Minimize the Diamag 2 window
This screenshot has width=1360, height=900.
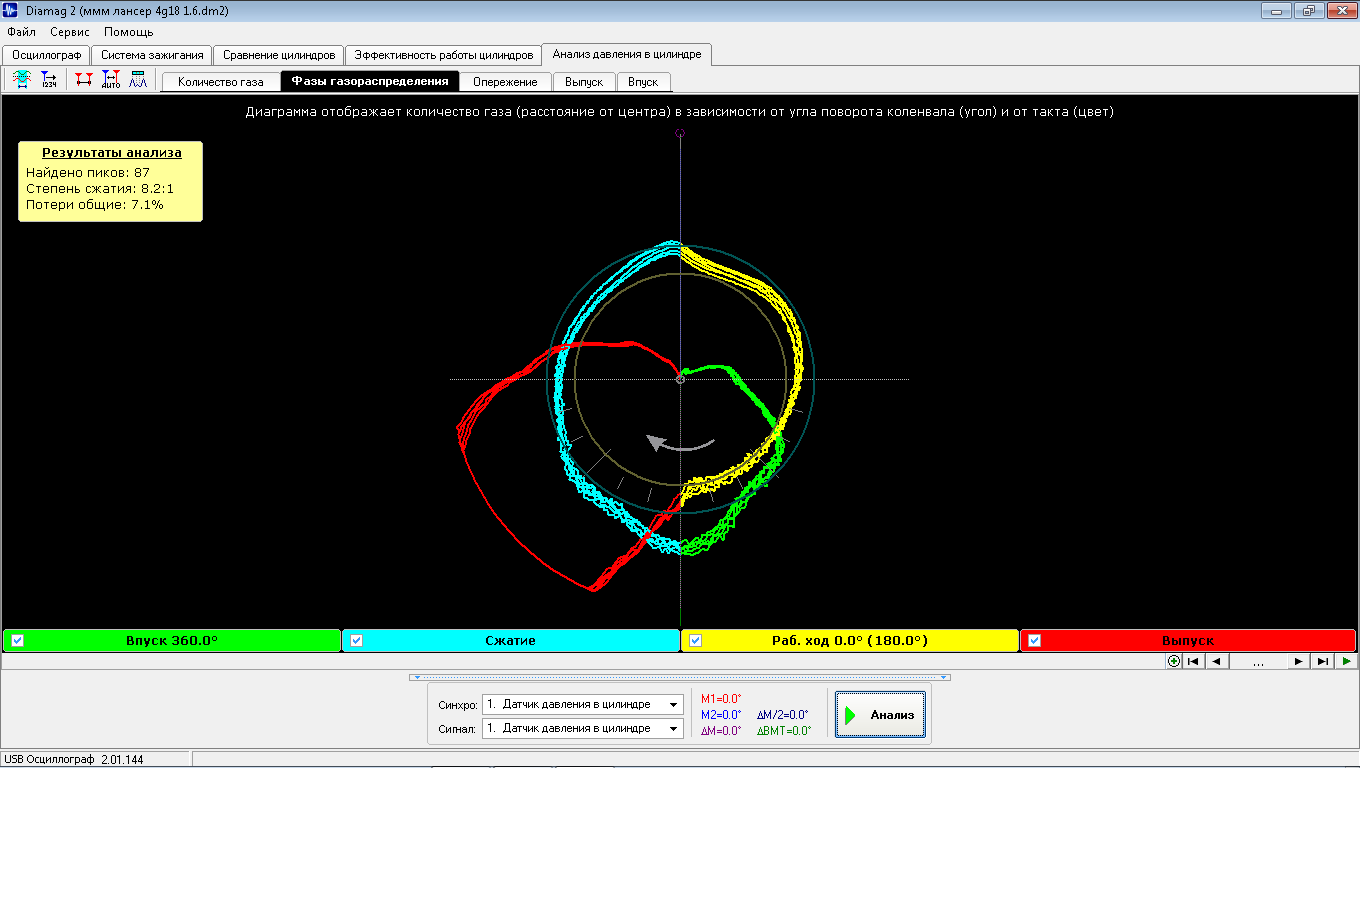[x=1276, y=11]
